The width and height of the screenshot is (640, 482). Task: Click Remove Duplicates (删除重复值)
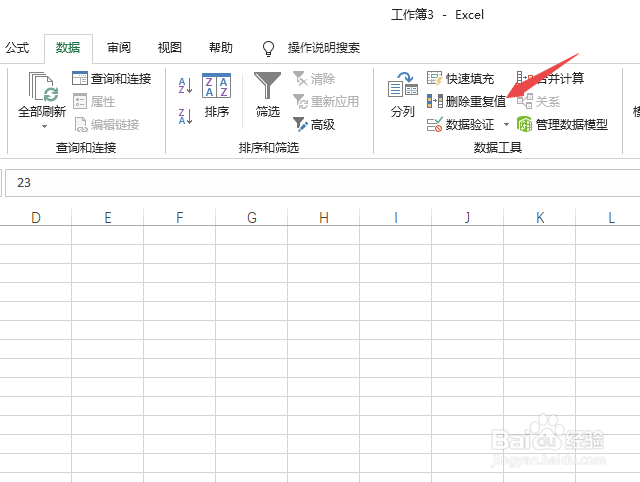[466, 101]
